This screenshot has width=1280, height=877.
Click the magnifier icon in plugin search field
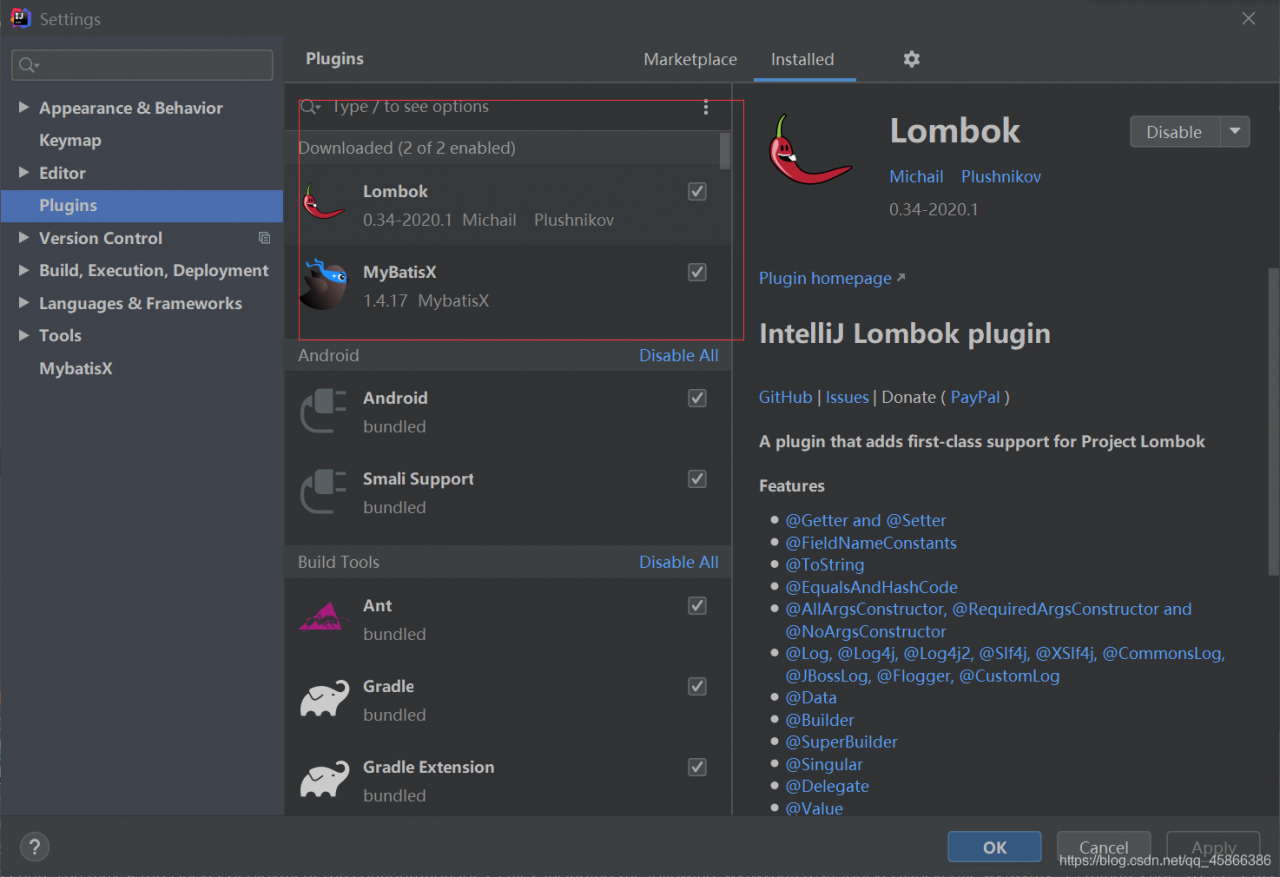(310, 107)
